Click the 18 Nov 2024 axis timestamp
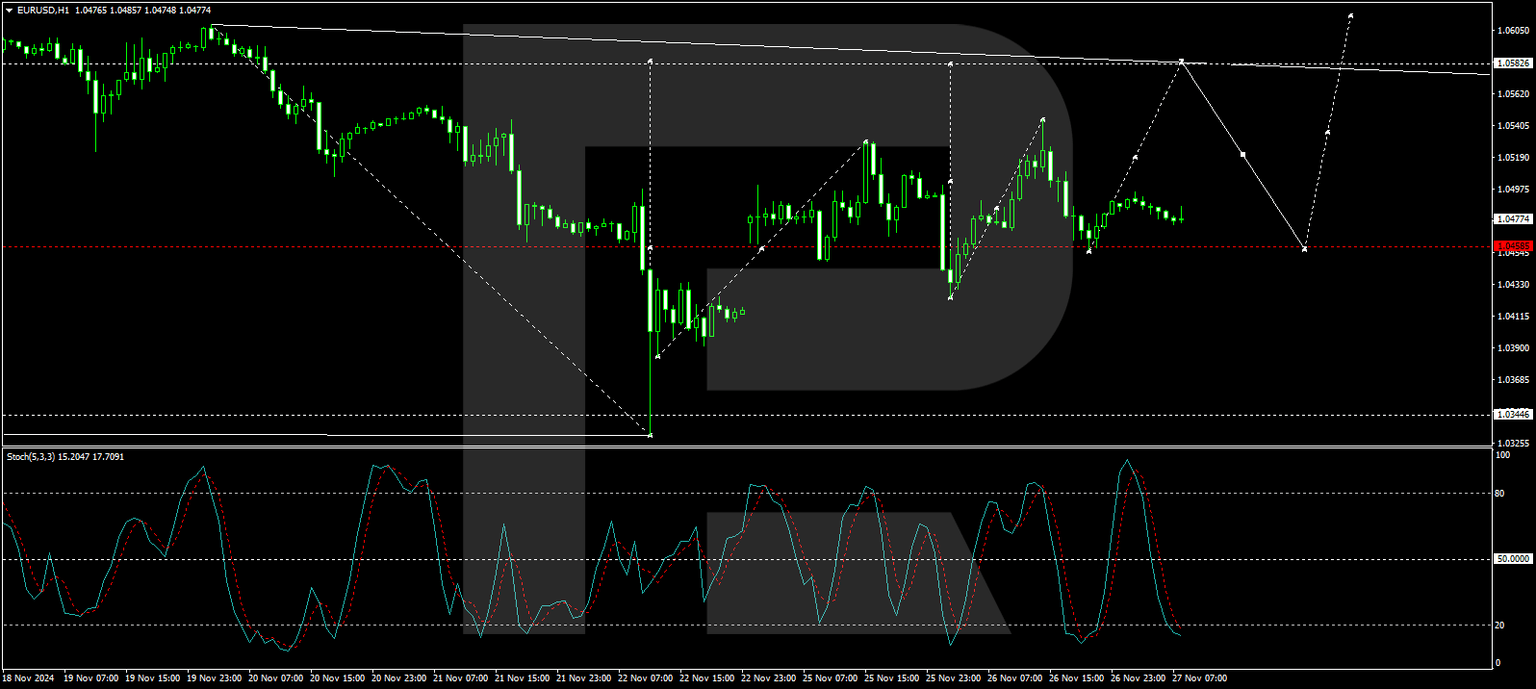Image resolution: width=1536 pixels, height=689 pixels. pyautogui.click(x=30, y=678)
